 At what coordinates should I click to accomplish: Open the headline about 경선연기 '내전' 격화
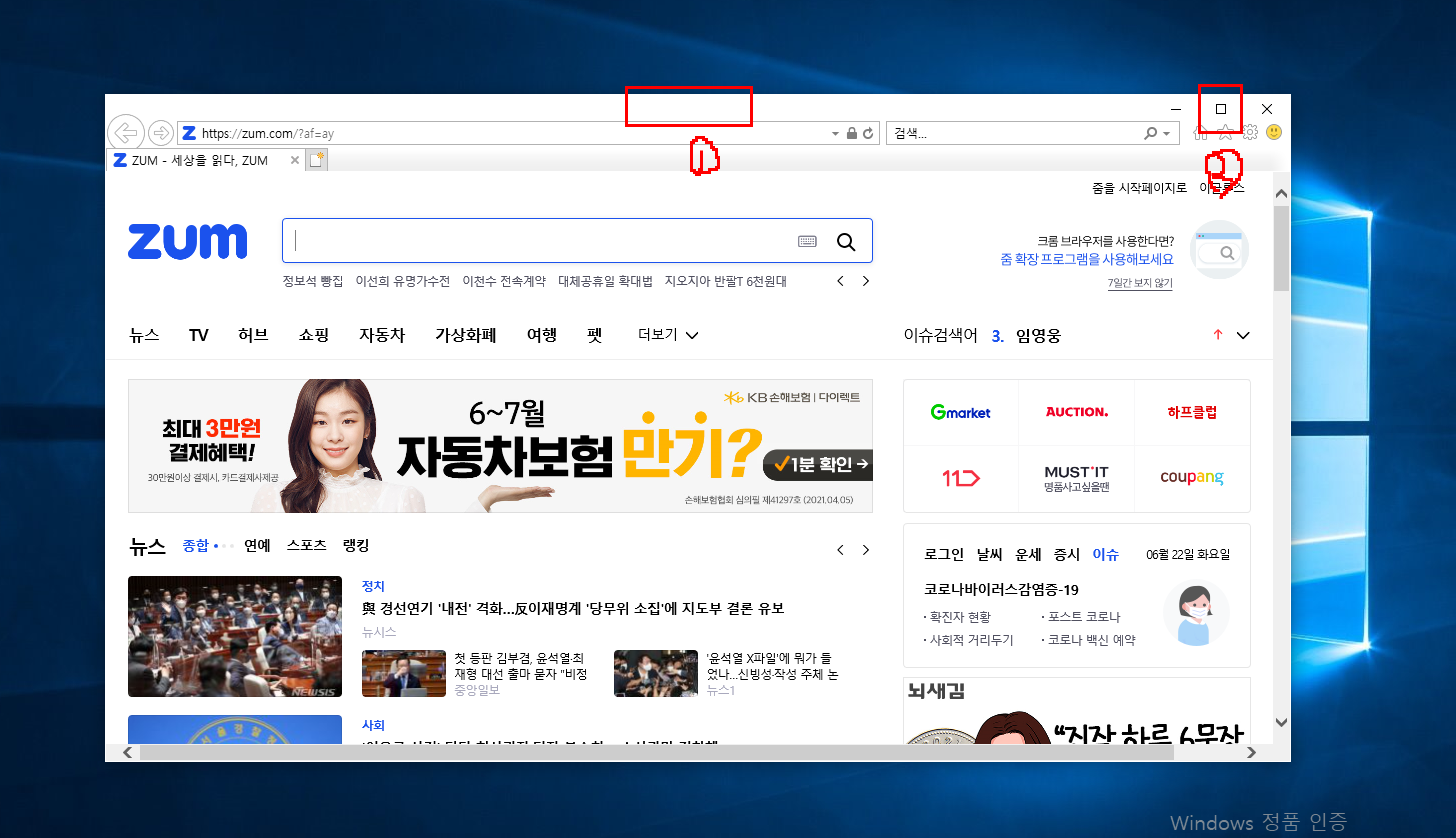[573, 609]
